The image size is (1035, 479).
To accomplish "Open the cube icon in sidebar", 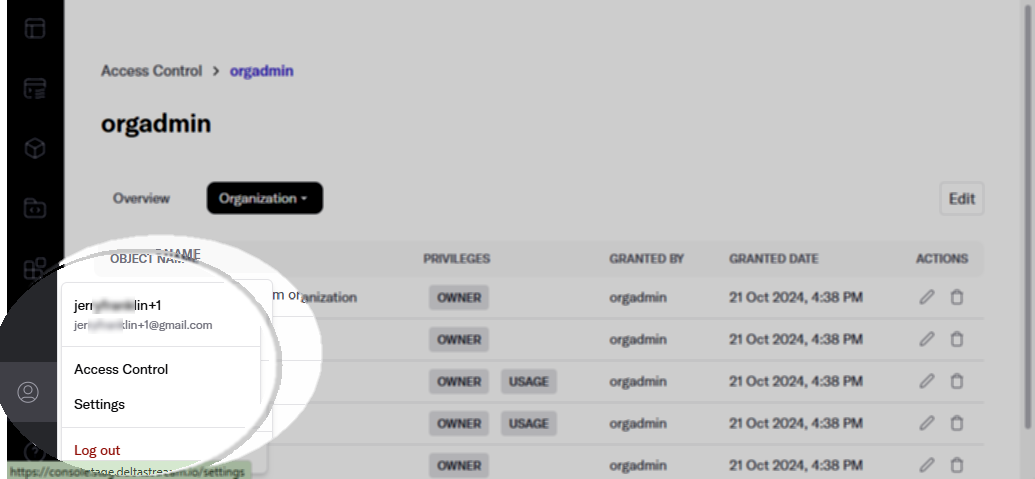I will 35,148.
